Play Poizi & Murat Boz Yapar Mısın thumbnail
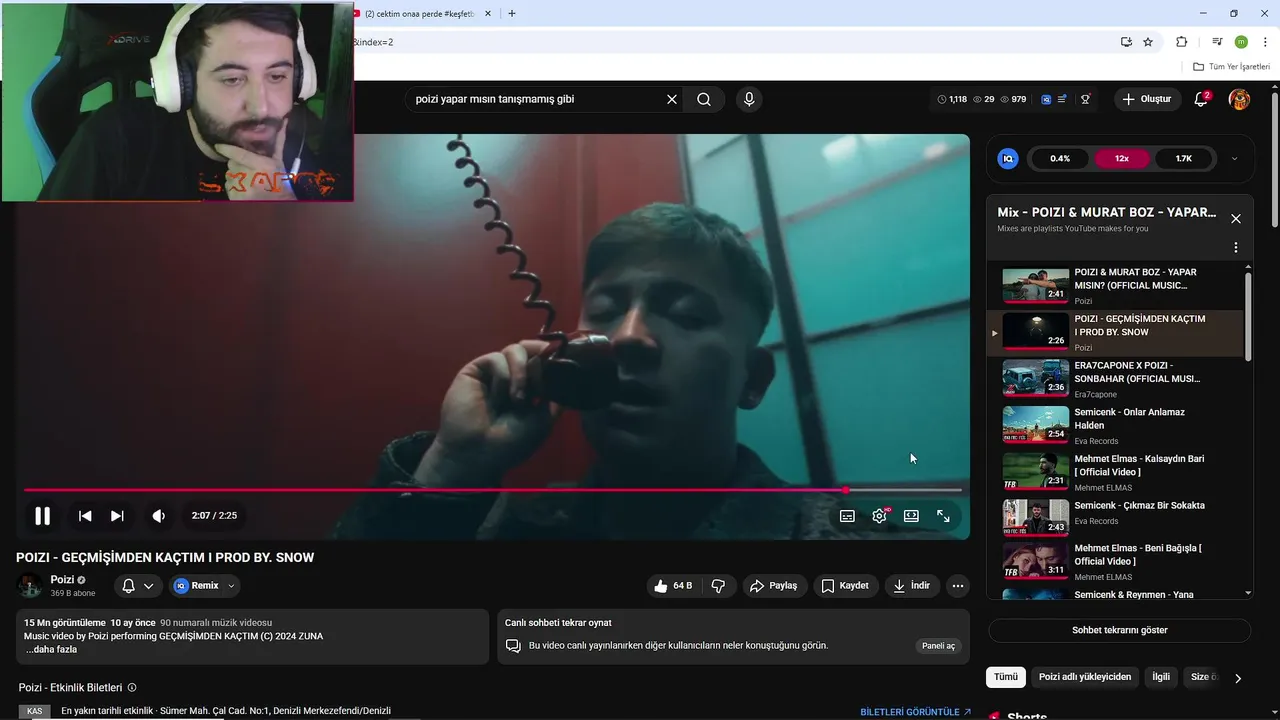The height and width of the screenshot is (720, 1280). pyautogui.click(x=1036, y=285)
